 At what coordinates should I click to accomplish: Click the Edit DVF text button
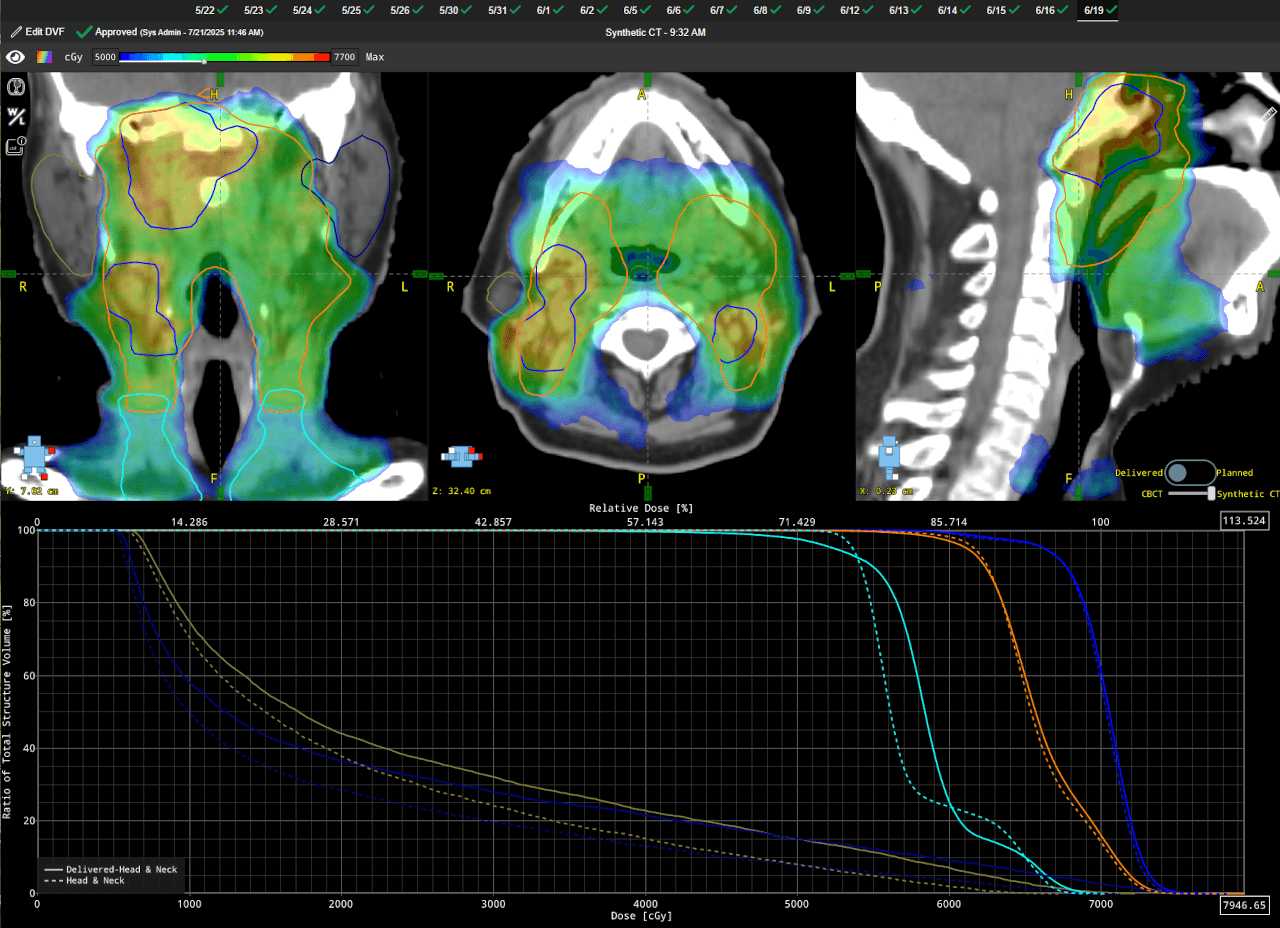(x=44, y=32)
